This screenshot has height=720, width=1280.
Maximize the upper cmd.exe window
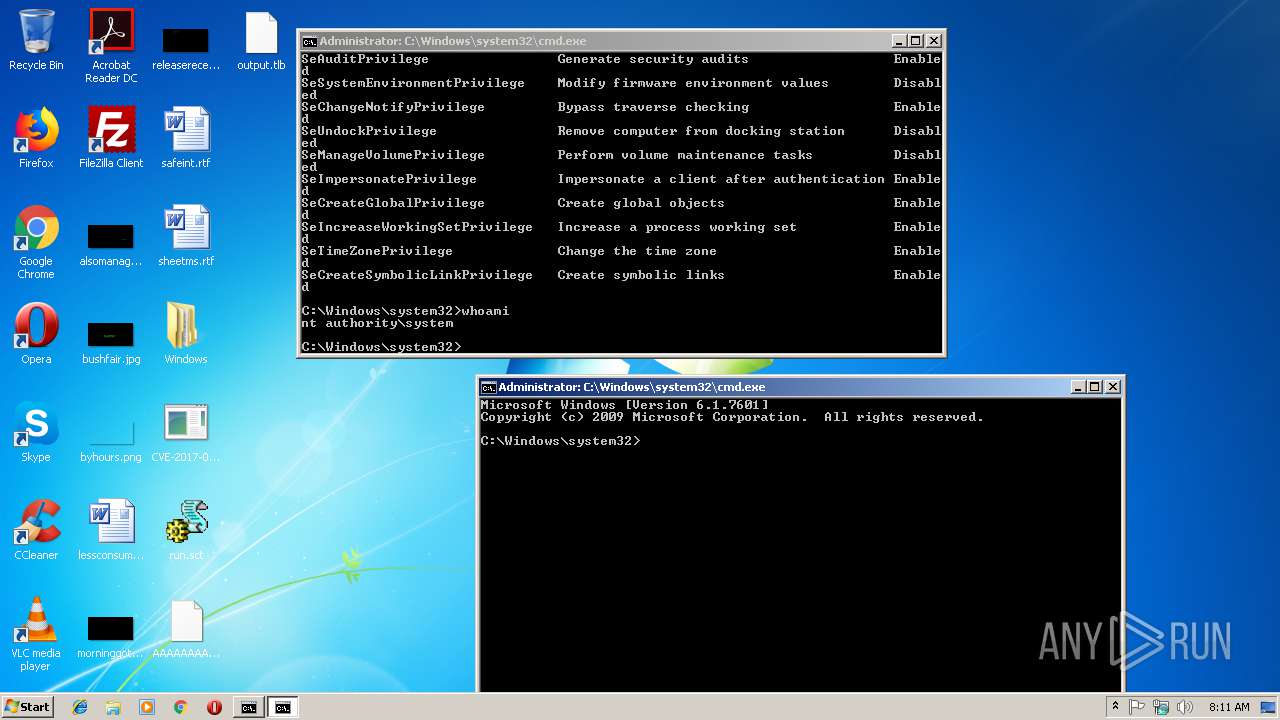[915, 41]
